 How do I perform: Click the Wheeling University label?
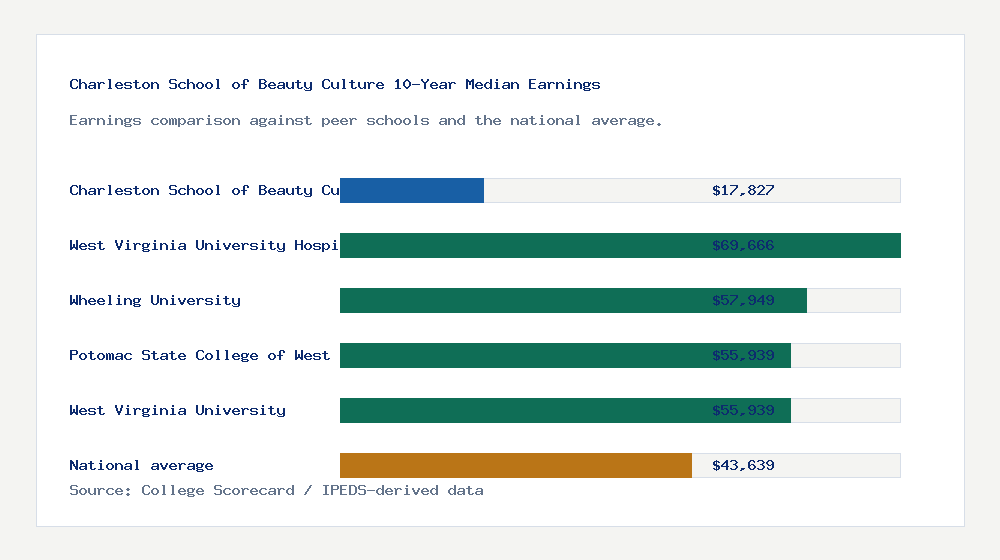(x=155, y=300)
